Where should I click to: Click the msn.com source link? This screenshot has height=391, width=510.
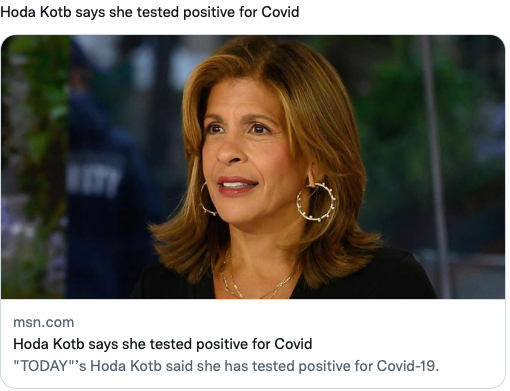pos(44,322)
